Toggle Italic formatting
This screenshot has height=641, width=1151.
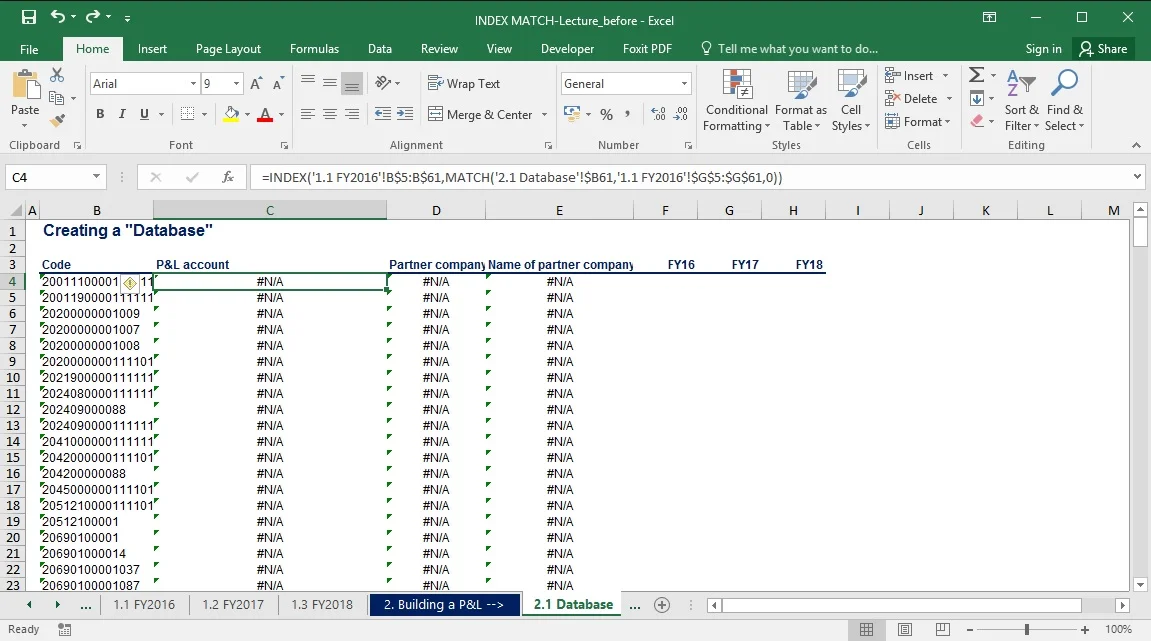124,115
